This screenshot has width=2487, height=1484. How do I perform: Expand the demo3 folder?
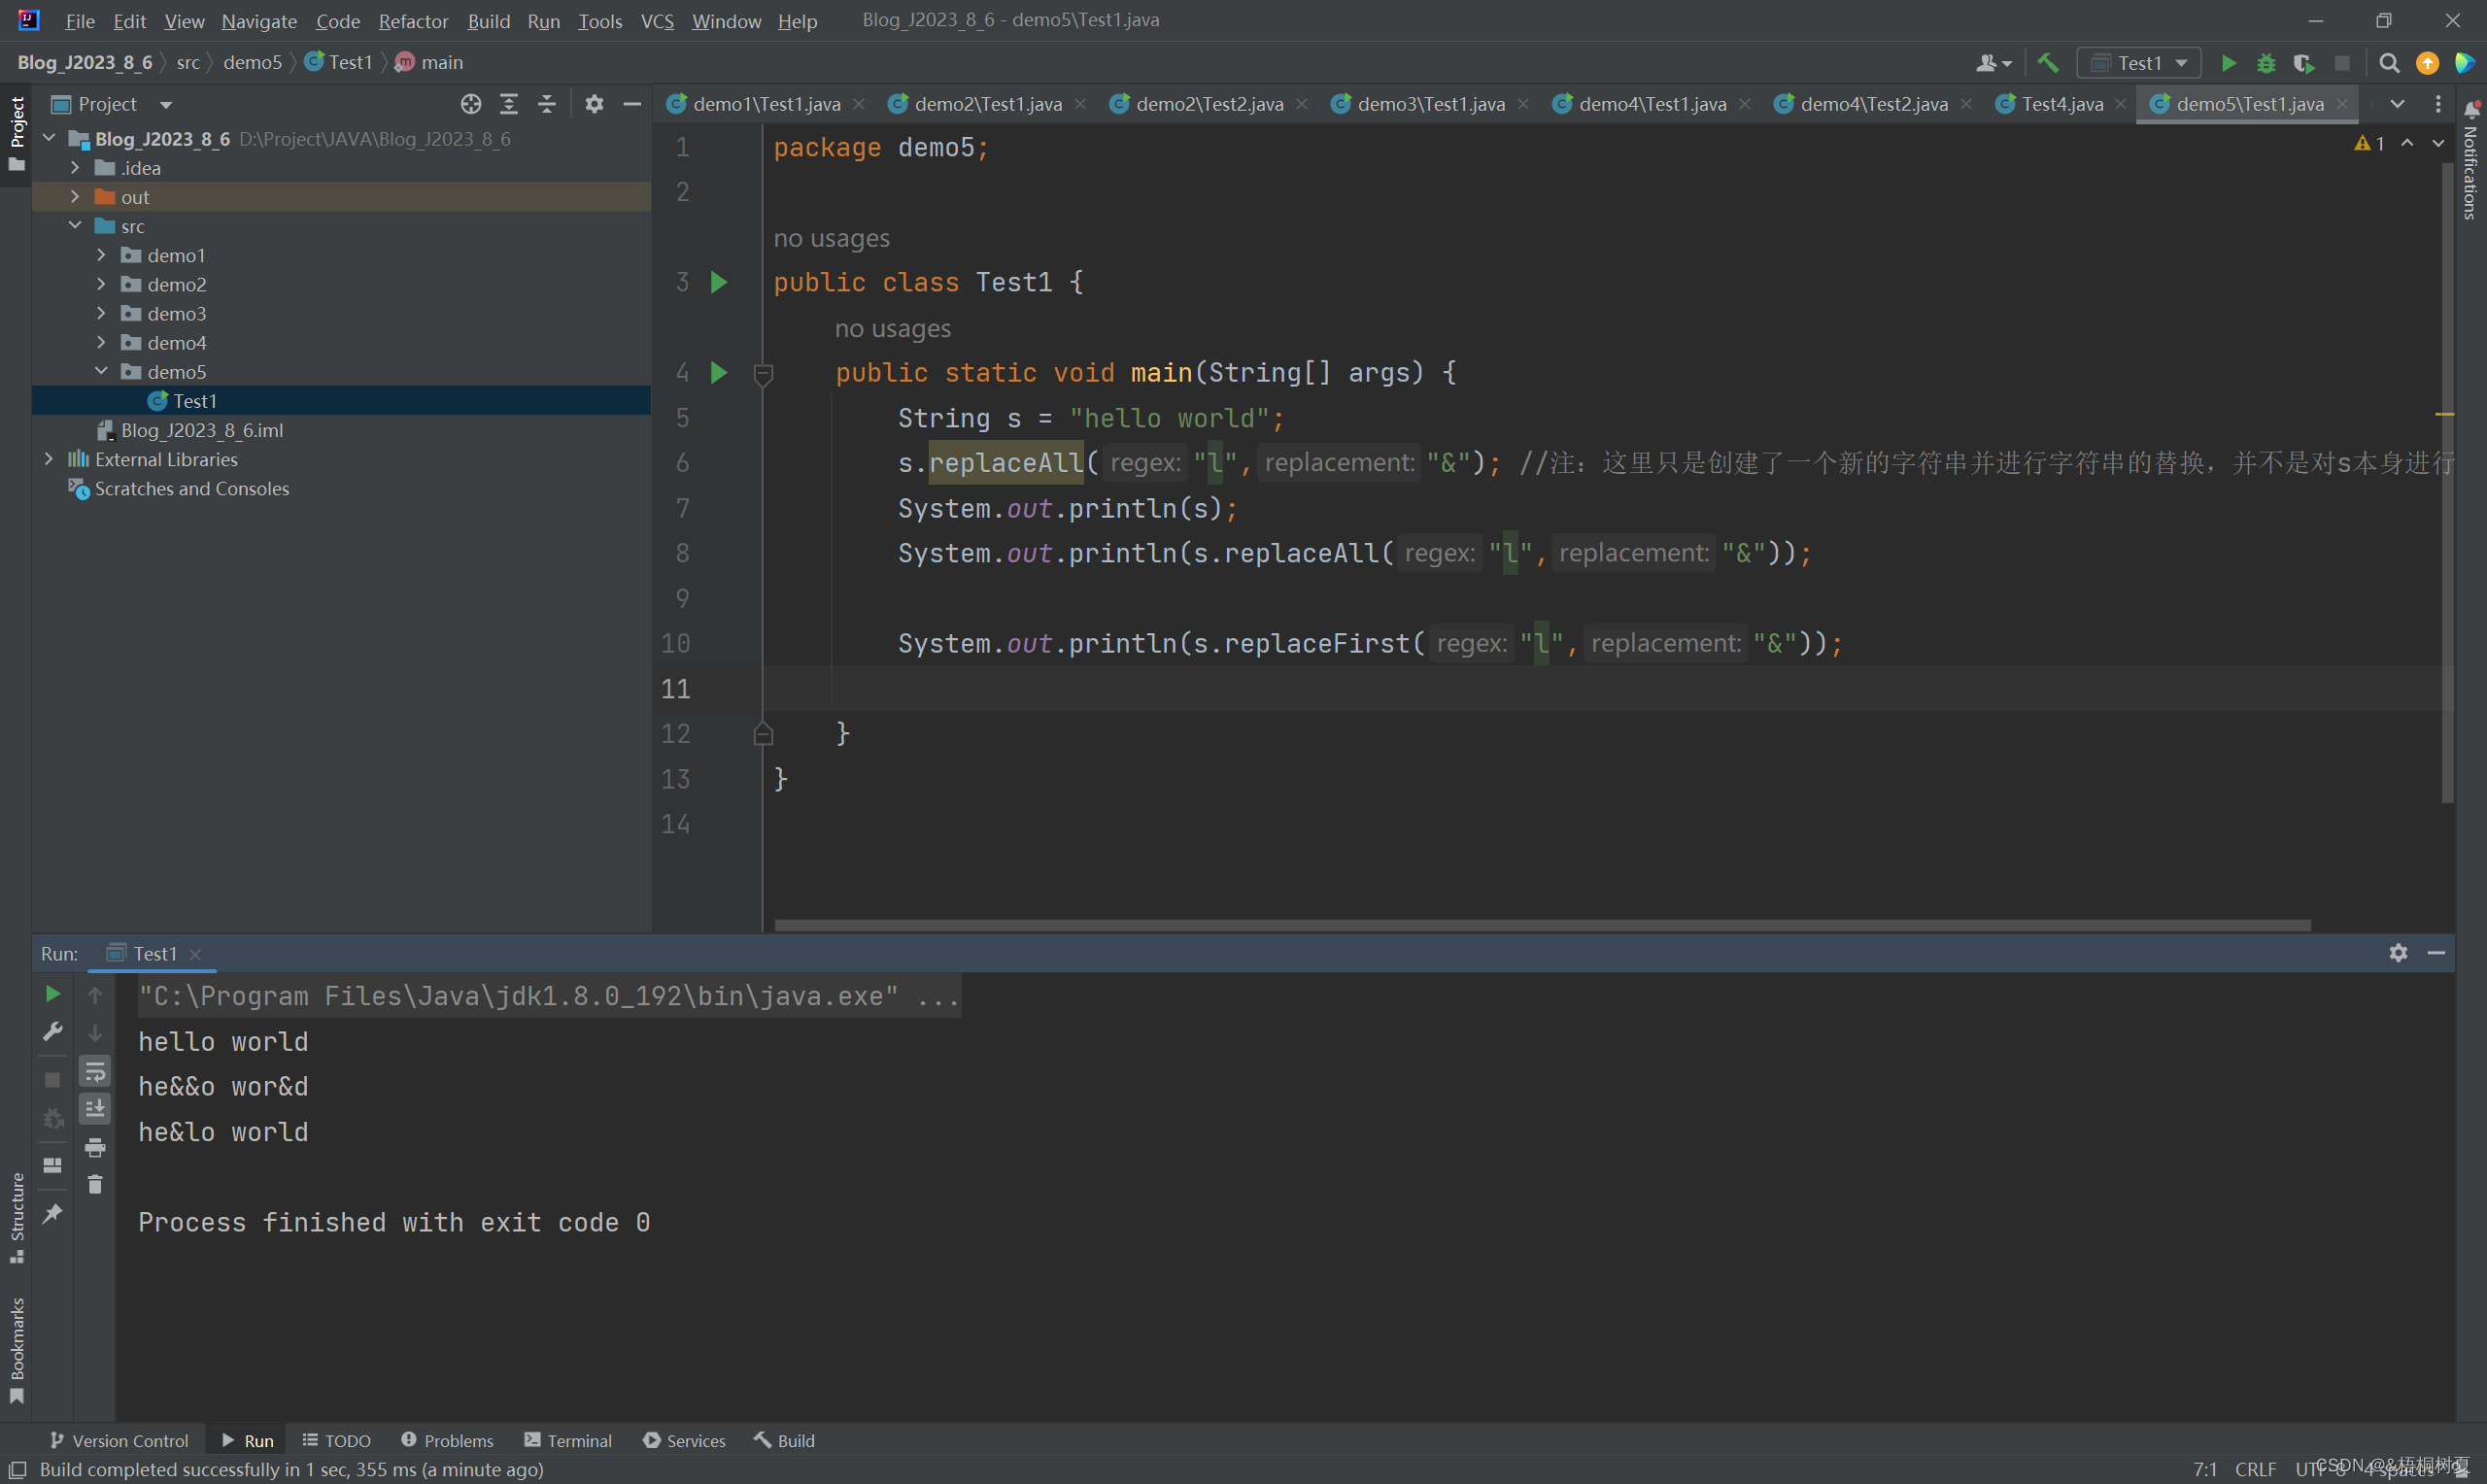tap(101, 313)
